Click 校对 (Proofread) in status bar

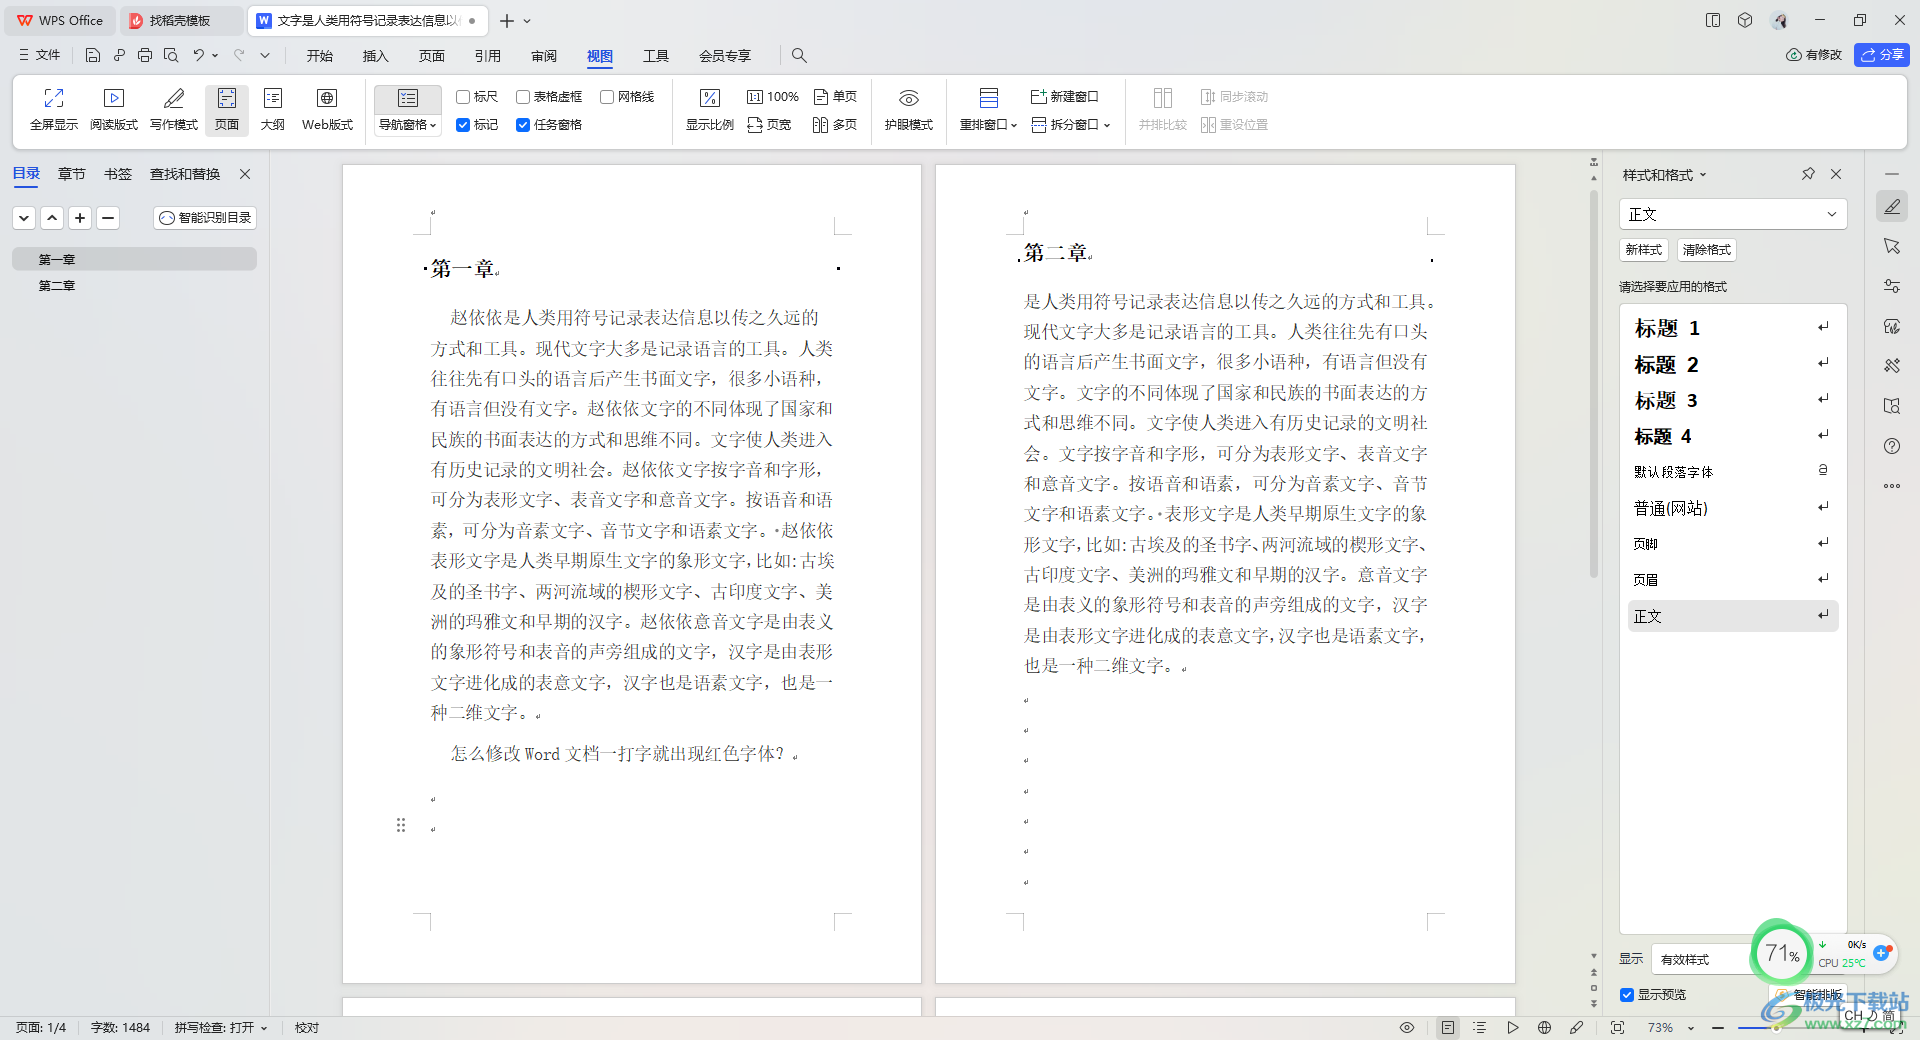(x=307, y=1027)
